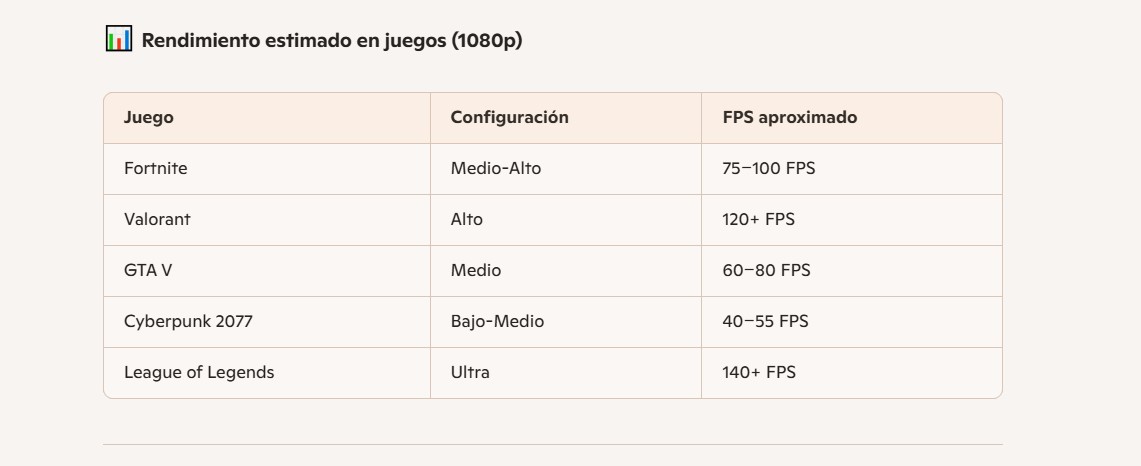The image size is (1141, 466).
Task: Click the Medio-Alto configuration cell
Action: [495, 168]
